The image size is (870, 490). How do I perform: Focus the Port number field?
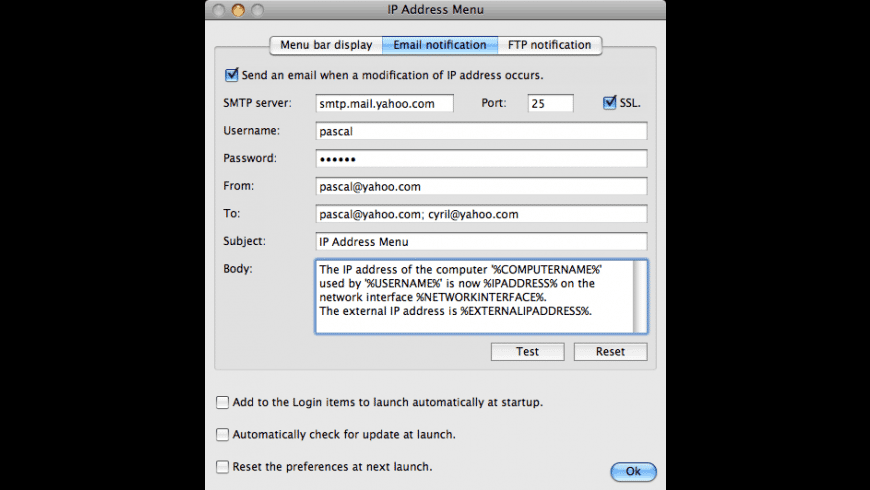[x=550, y=103]
